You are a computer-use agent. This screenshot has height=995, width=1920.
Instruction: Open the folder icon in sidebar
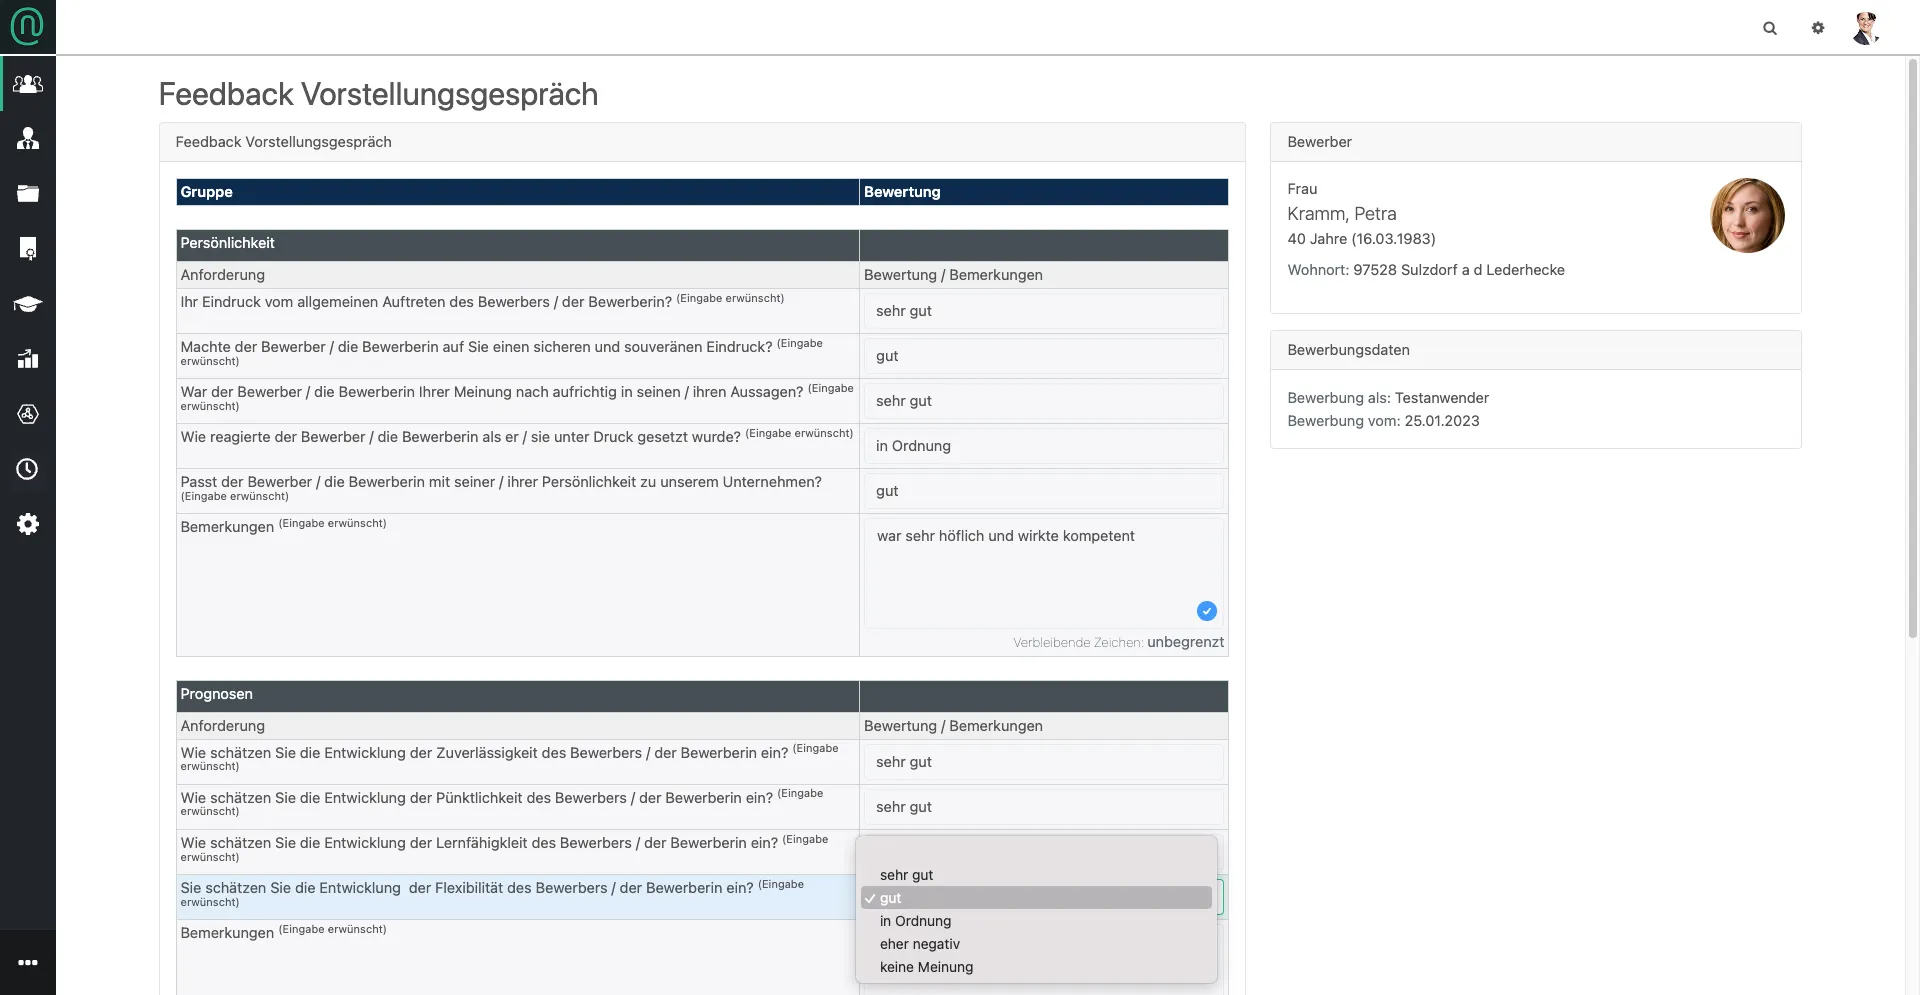28,194
